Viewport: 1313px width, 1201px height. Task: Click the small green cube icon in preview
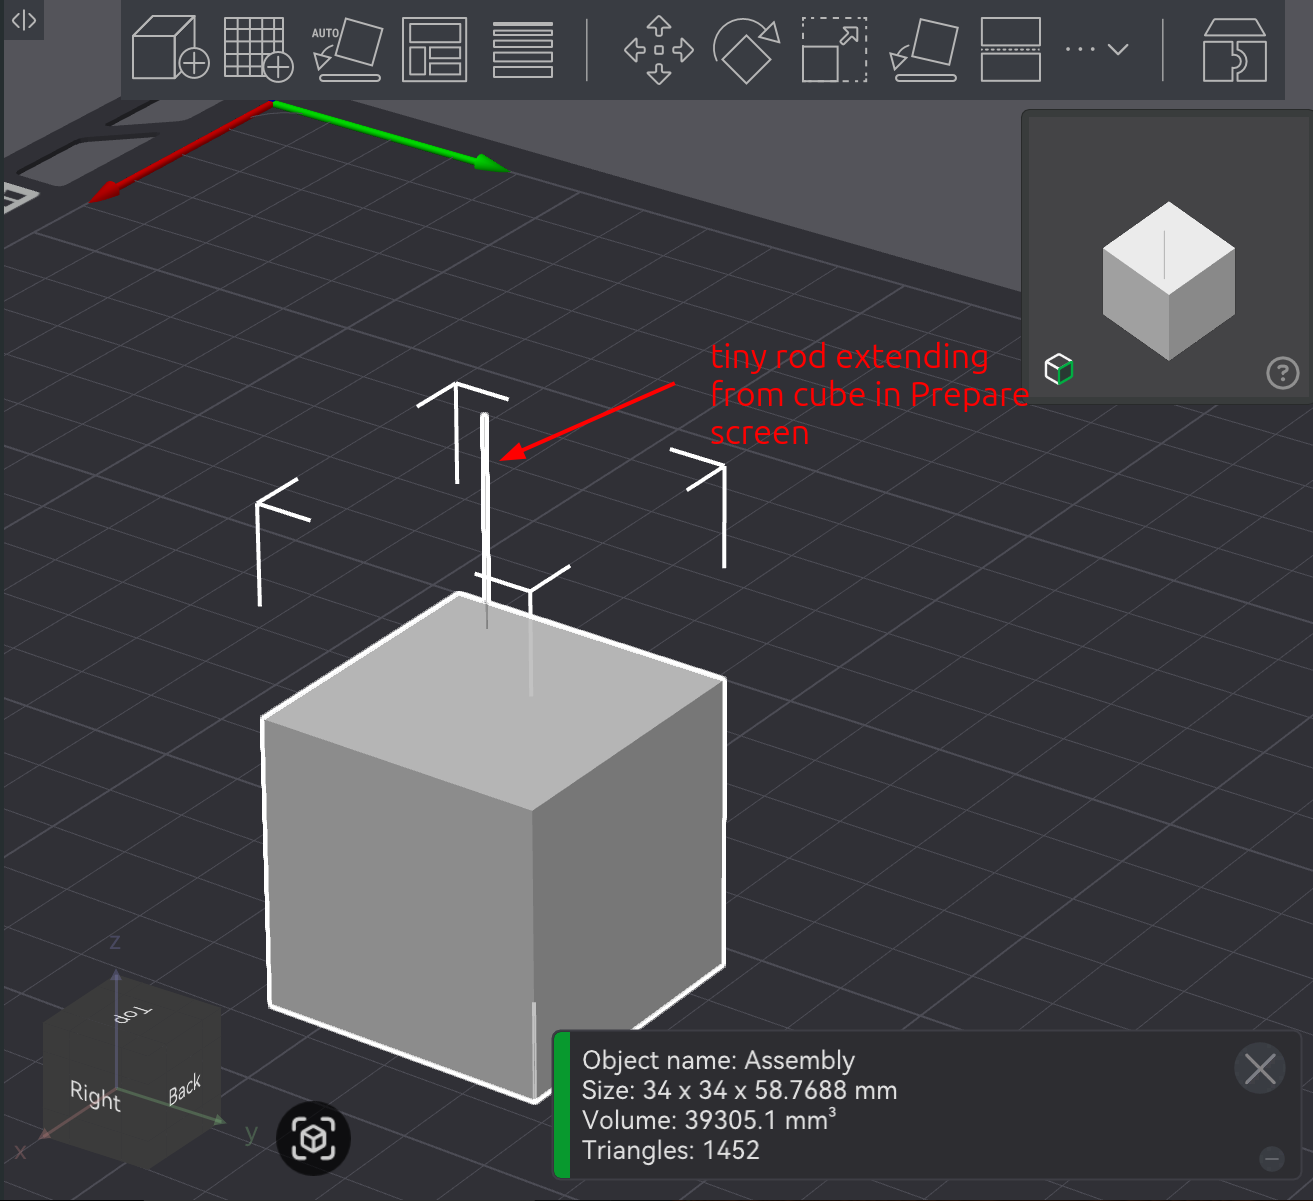tap(1059, 369)
